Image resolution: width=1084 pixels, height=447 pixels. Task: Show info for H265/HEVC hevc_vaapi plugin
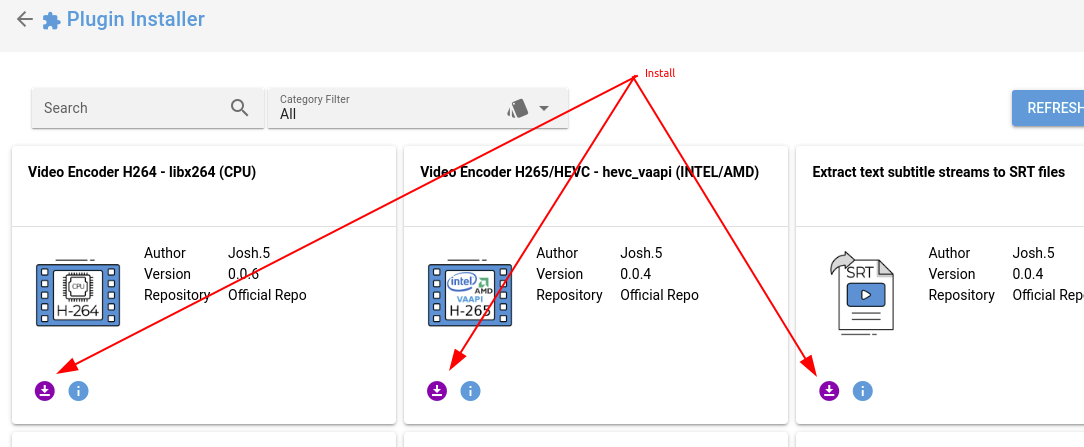coord(470,391)
